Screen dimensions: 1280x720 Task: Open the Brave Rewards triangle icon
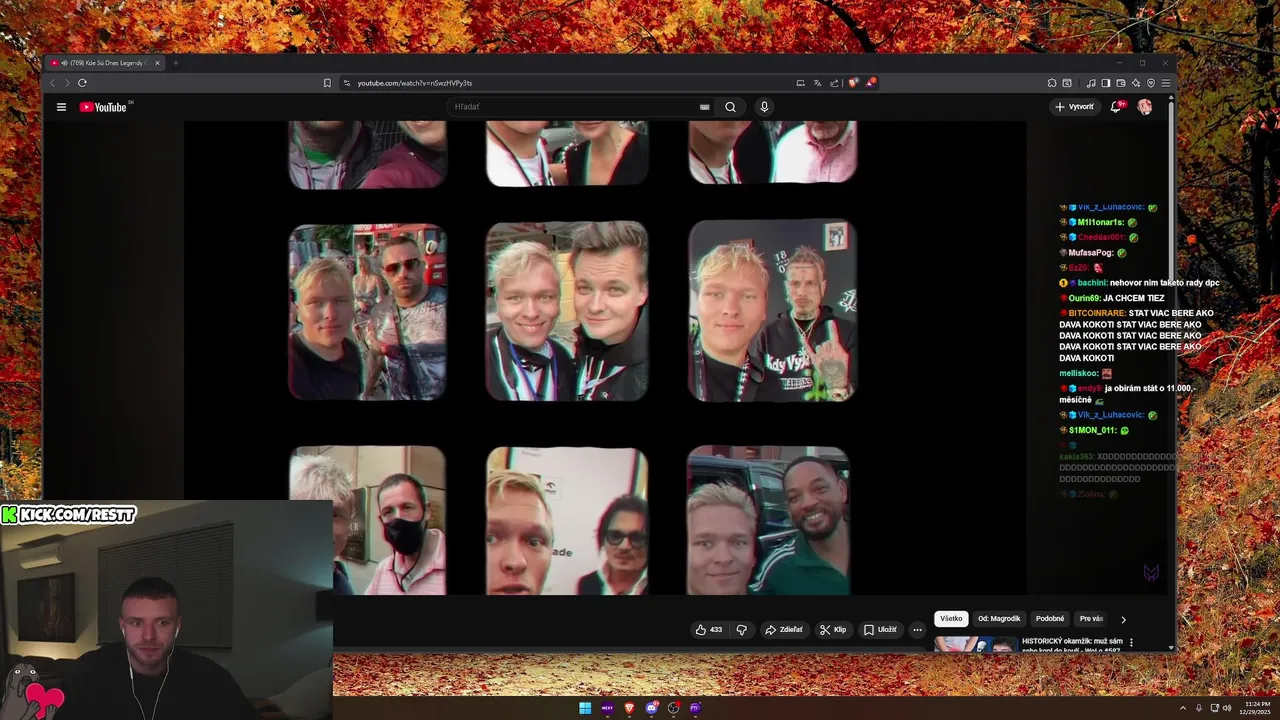(x=871, y=83)
